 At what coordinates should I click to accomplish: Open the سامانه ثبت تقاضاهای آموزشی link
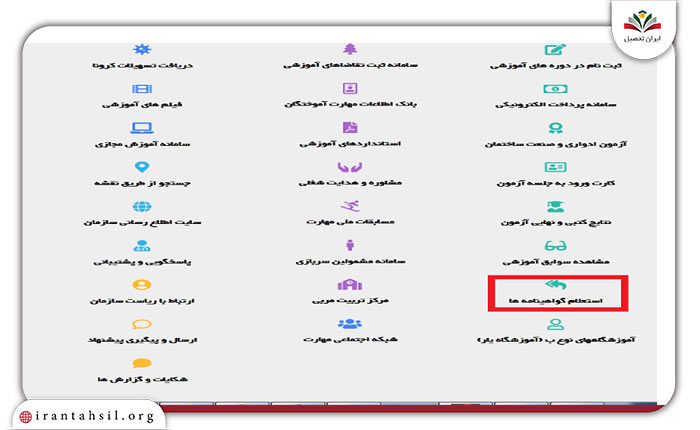pos(350,65)
